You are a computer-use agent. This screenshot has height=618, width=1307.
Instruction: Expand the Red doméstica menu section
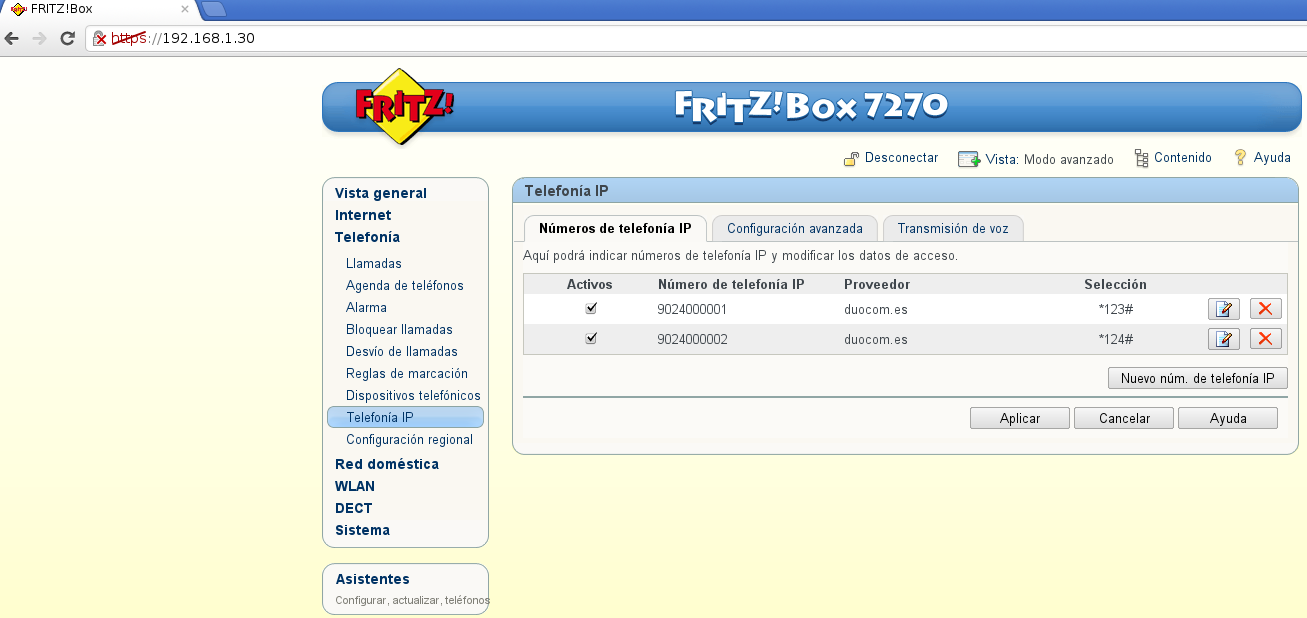386,464
